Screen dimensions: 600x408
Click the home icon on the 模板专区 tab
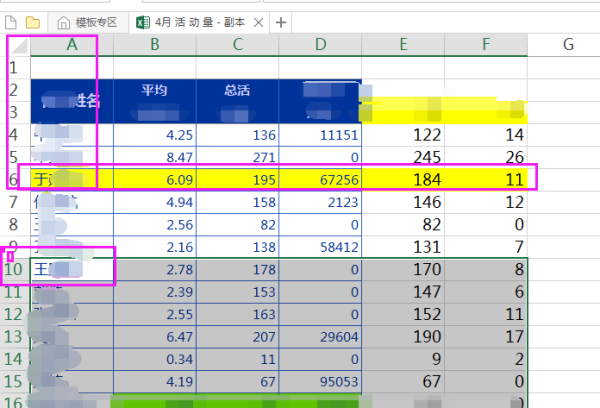65,21
